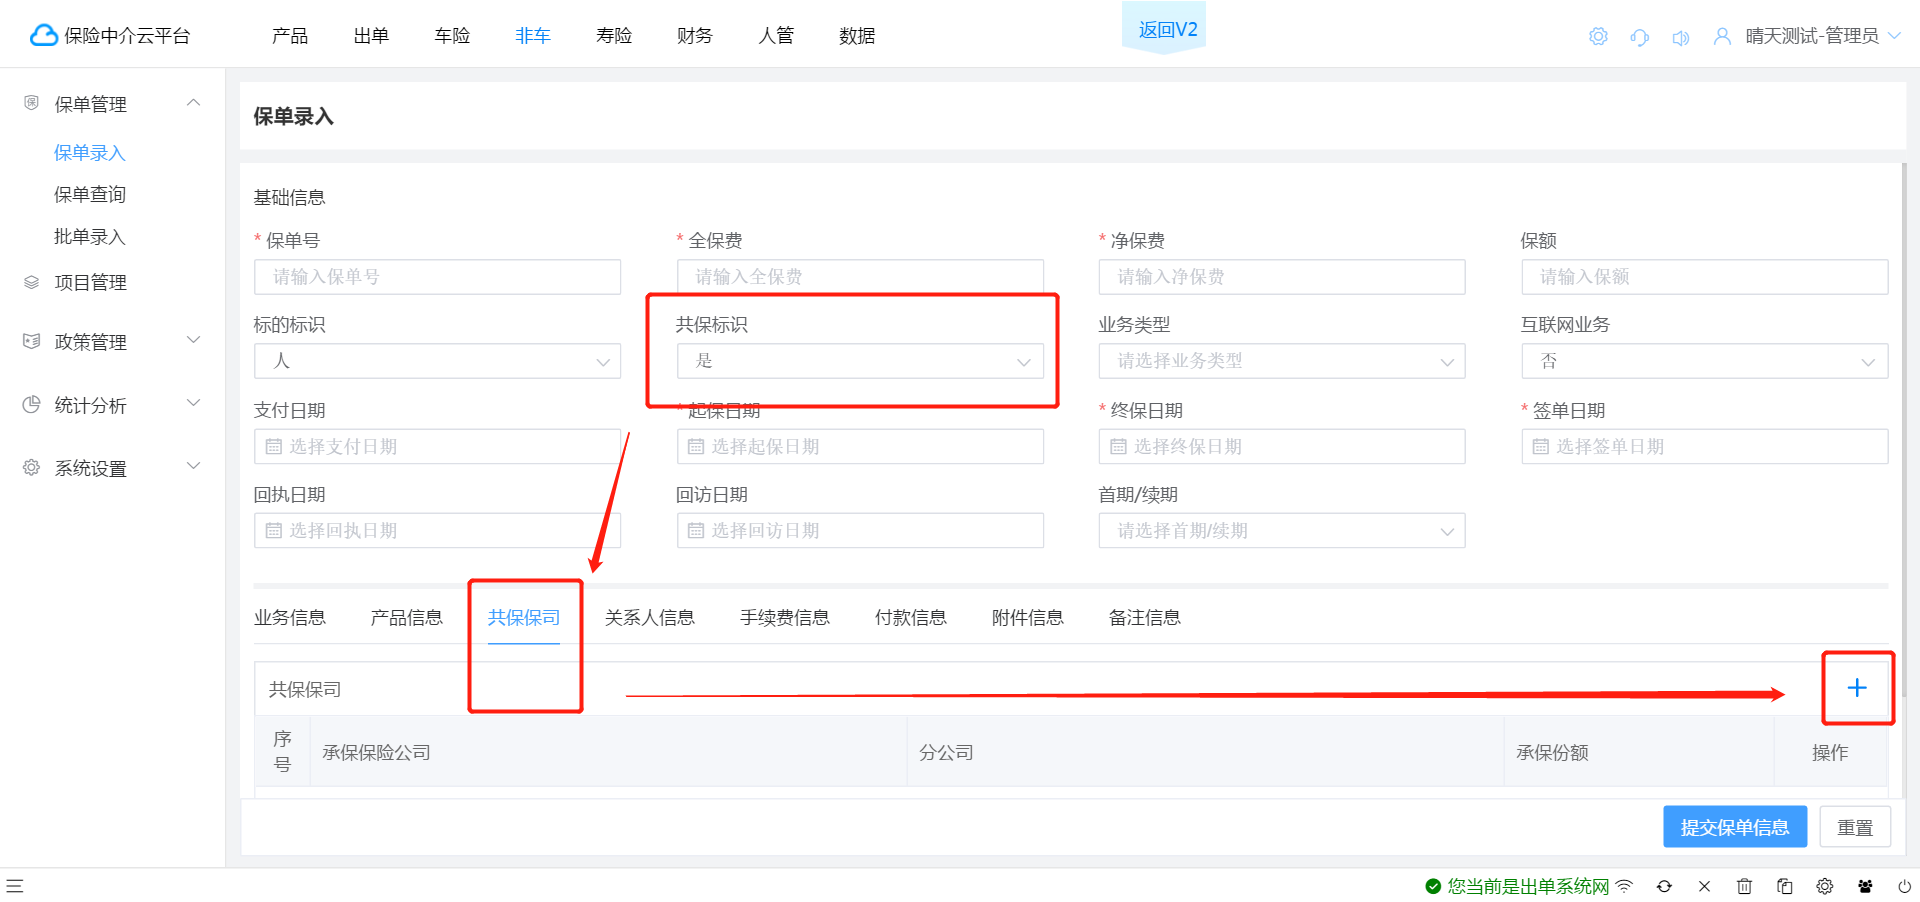Open the user account dropdown arrow

[x=1895, y=36]
